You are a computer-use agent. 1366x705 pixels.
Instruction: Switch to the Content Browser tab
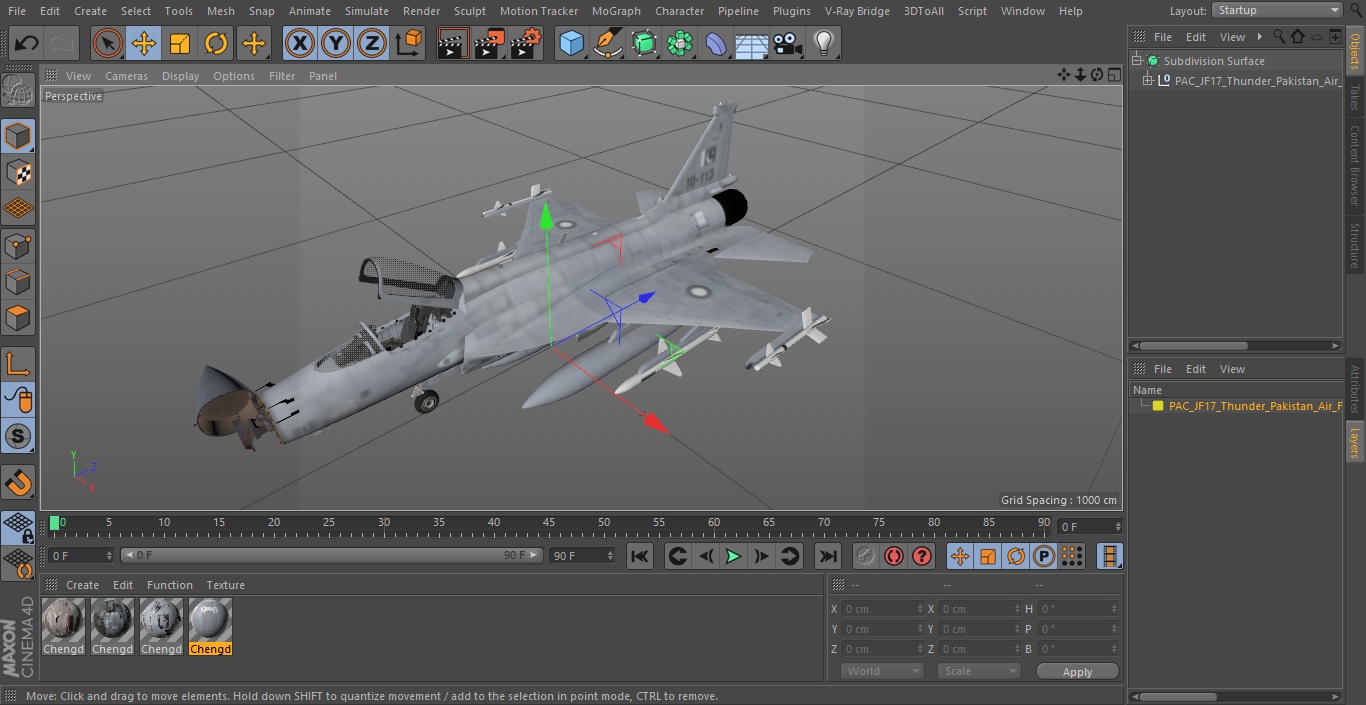pyautogui.click(x=1354, y=165)
